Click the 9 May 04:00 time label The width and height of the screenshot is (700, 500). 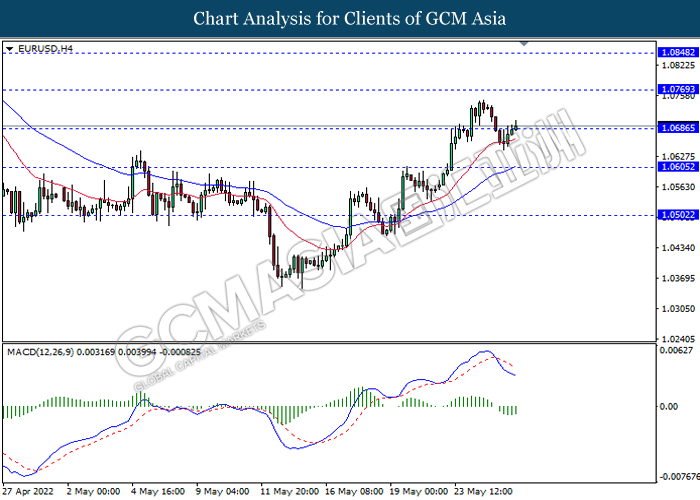[222, 492]
